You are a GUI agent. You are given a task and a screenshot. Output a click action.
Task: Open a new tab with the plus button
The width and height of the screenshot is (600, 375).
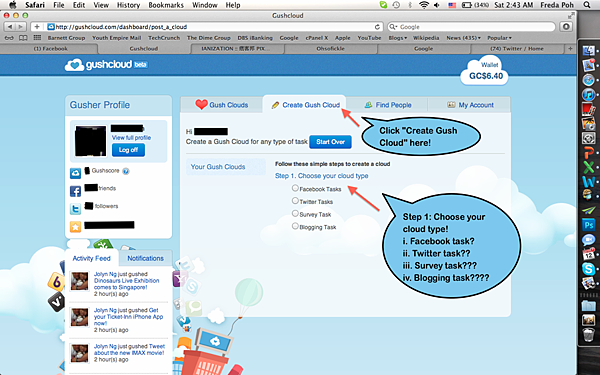570,49
